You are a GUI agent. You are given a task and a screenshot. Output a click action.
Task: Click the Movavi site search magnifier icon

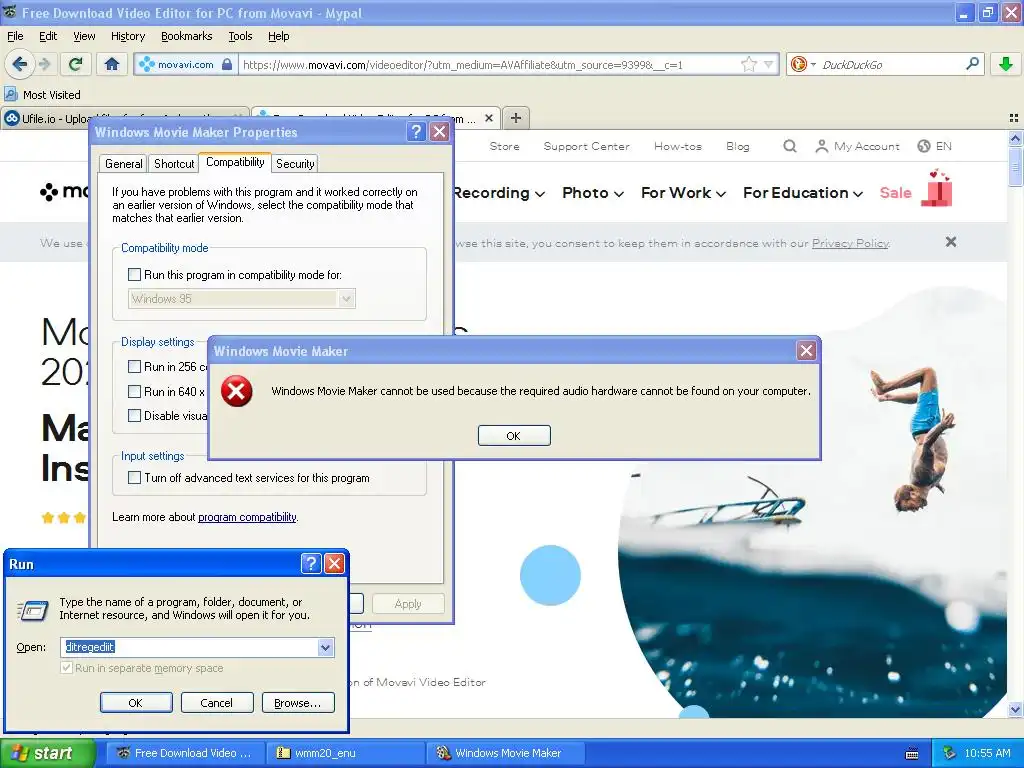[790, 146]
